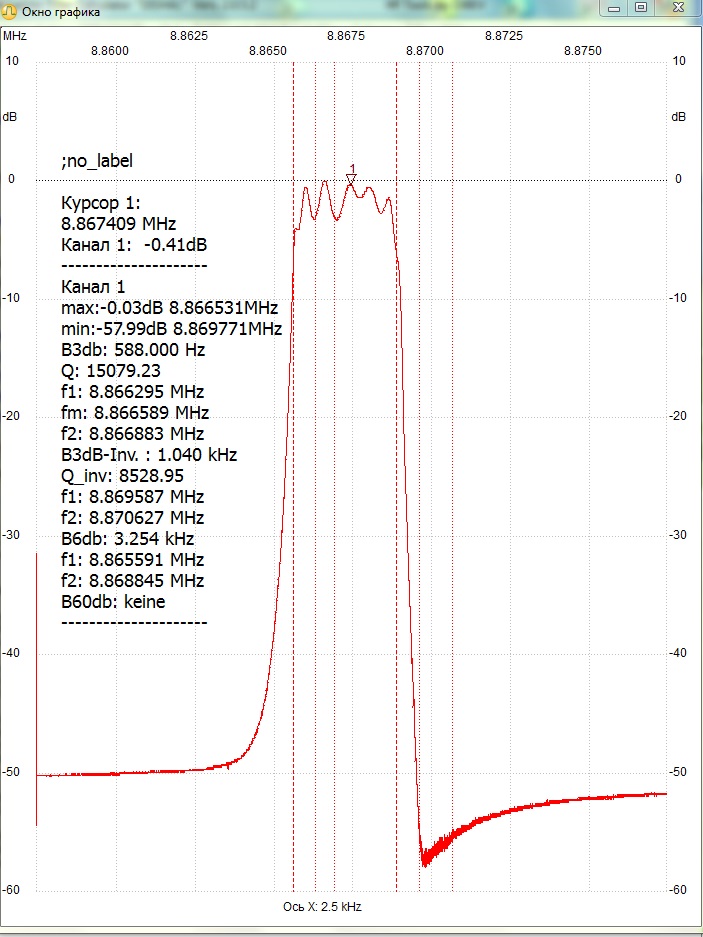Click the notch minimum of the red curve
Viewport: 703px width, 937px height.
(x=424, y=863)
